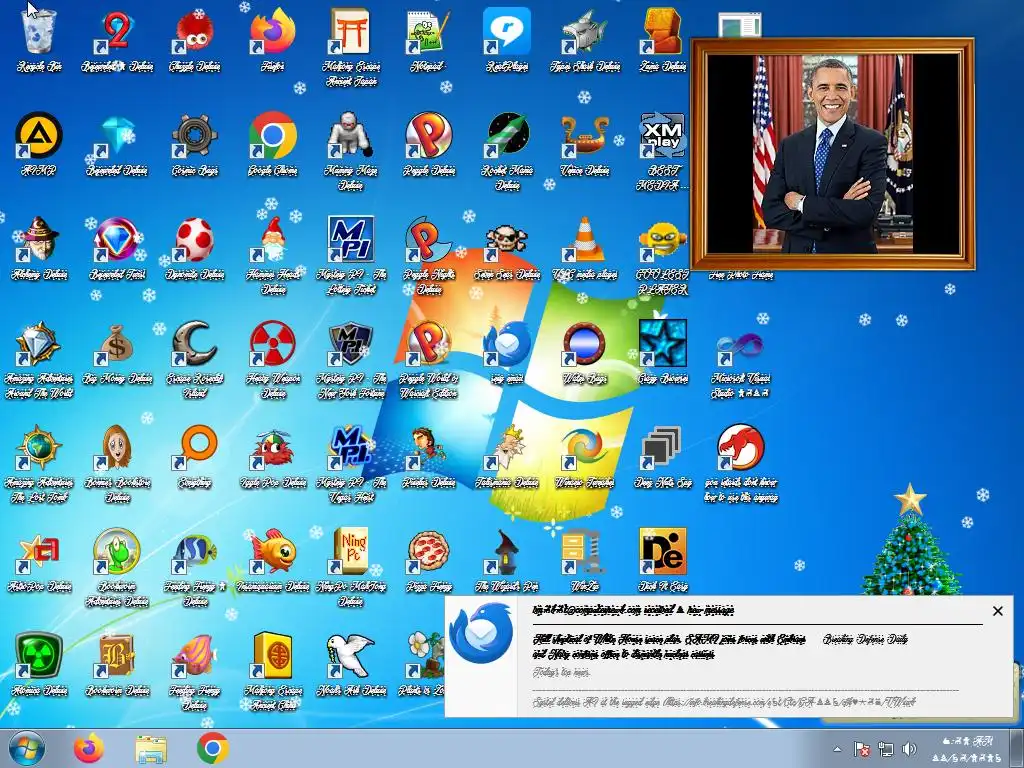Open the orange De tile icon
This screenshot has width=1024, height=768.
(663, 551)
